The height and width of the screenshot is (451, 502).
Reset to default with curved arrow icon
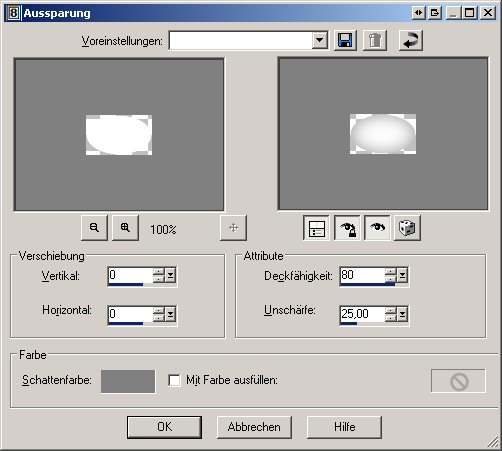click(411, 41)
